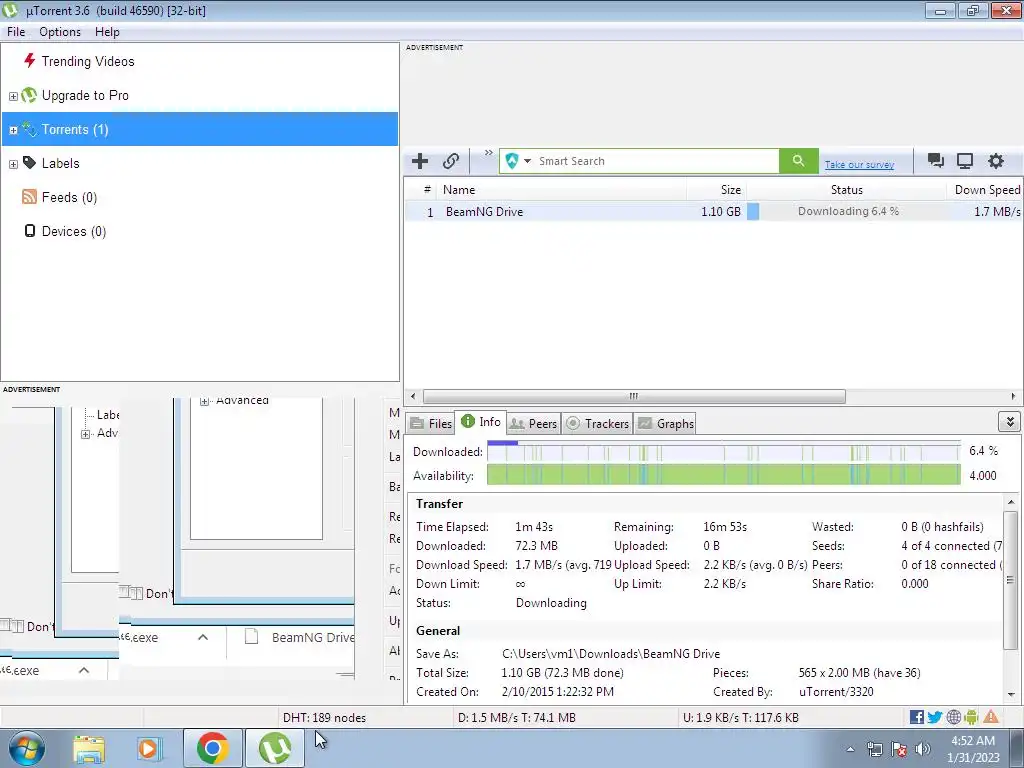
Task: Switch to the Peers tab
Action: point(534,423)
